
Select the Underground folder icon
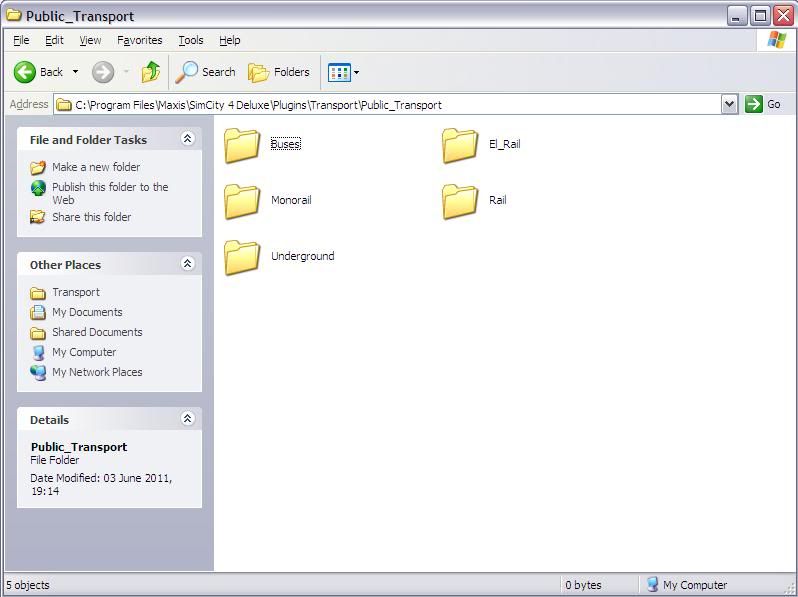point(242,258)
